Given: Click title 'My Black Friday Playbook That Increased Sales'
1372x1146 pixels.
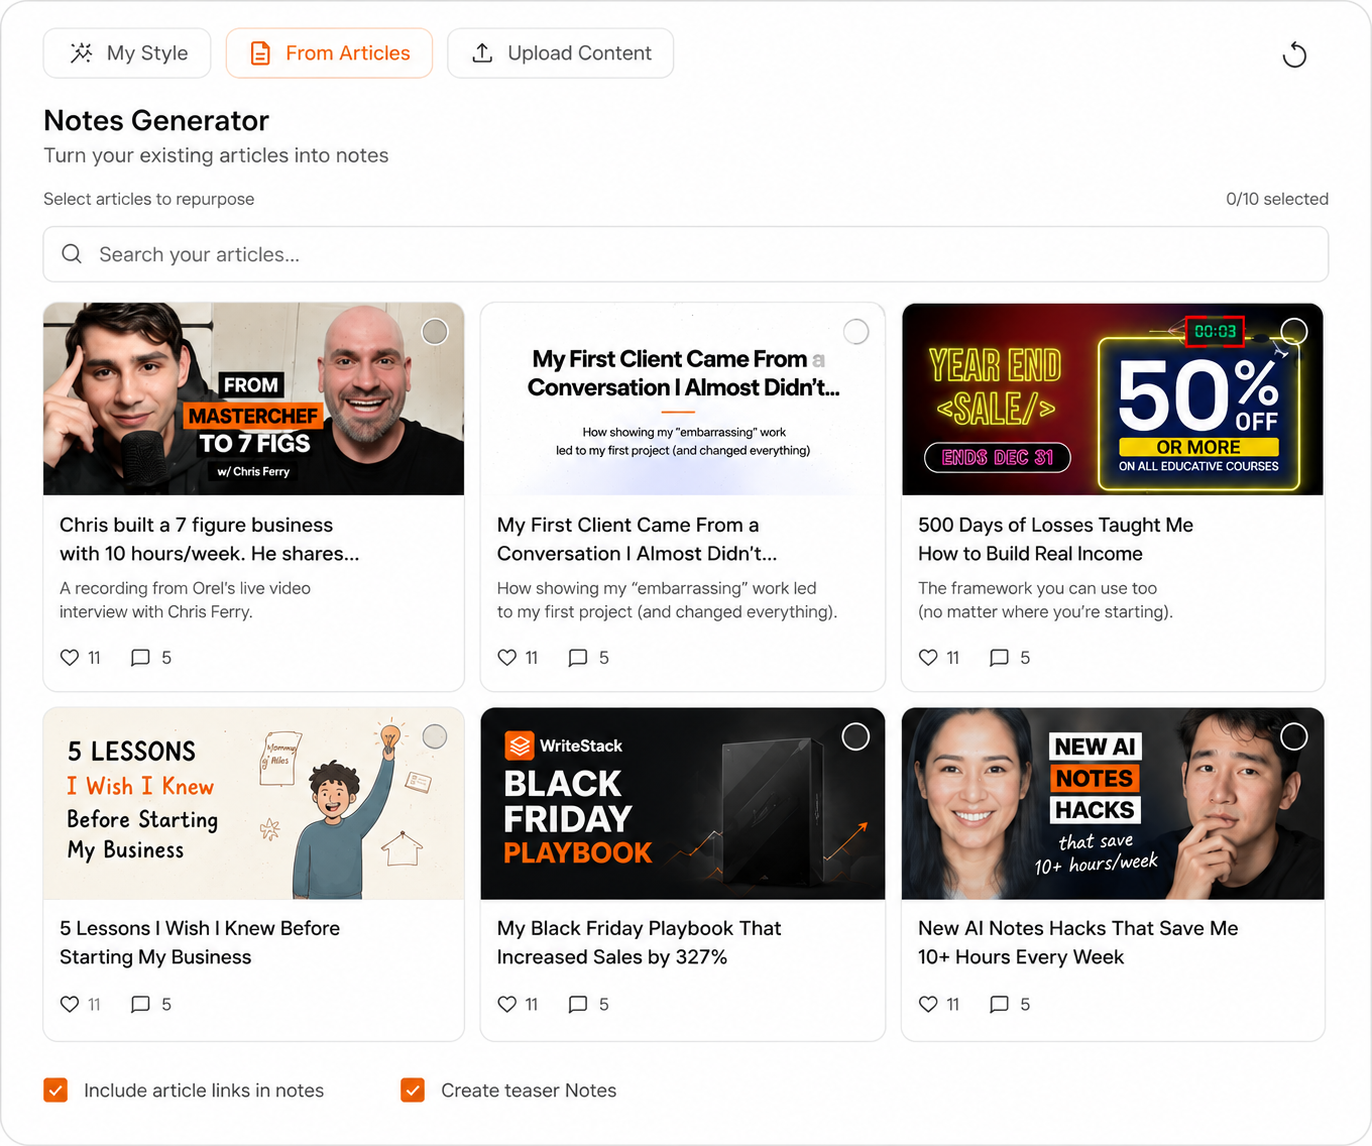Looking at the screenshot, I should point(639,942).
